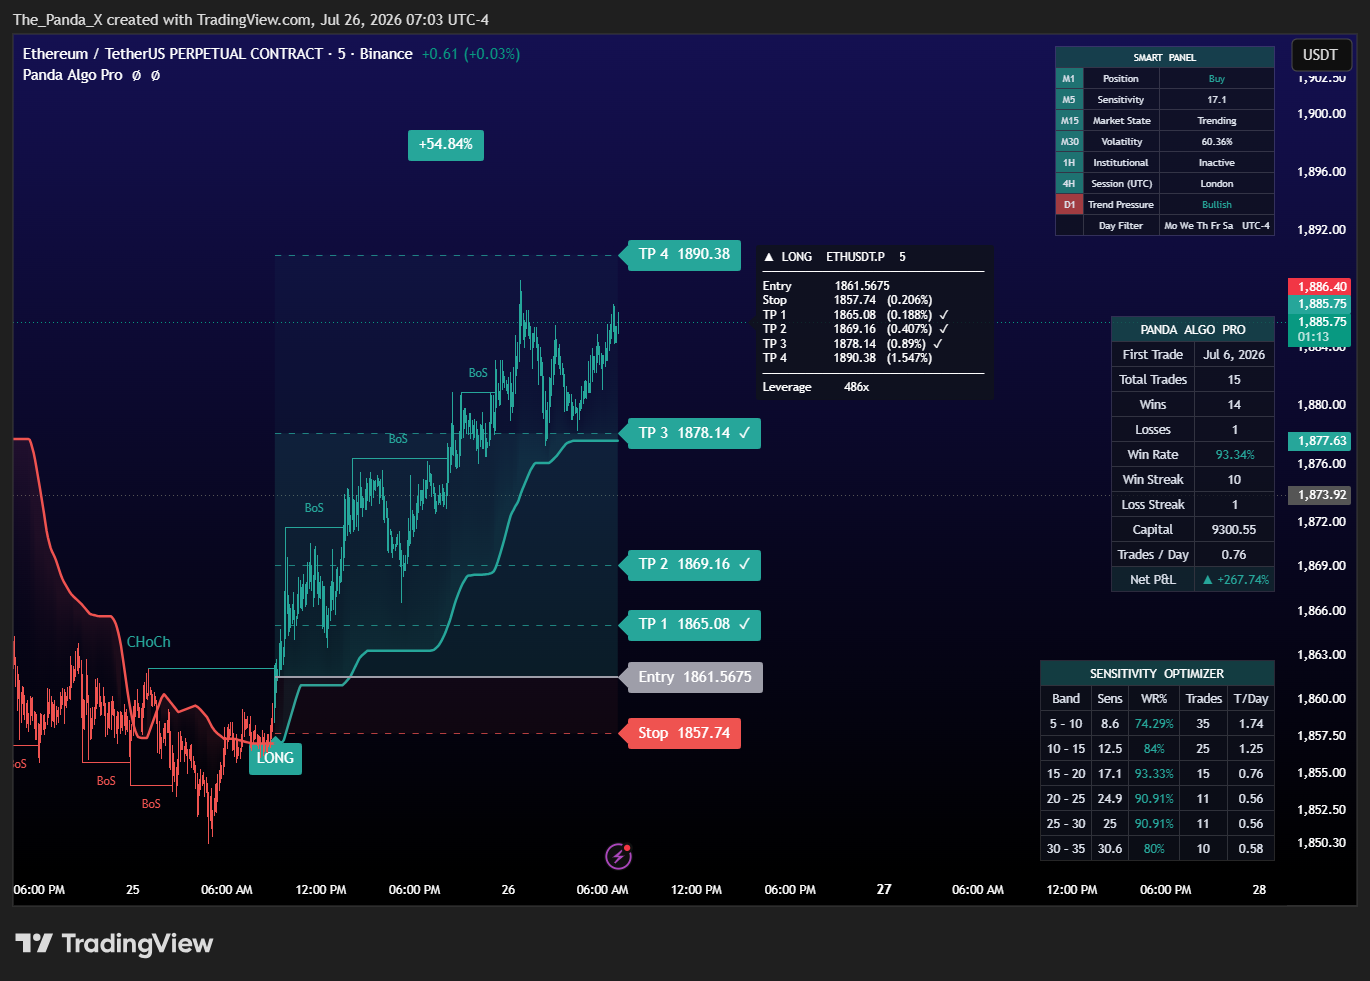Viewport: 1370px width, 981px height.
Task: Click the Position value Buy
Action: point(1217,79)
